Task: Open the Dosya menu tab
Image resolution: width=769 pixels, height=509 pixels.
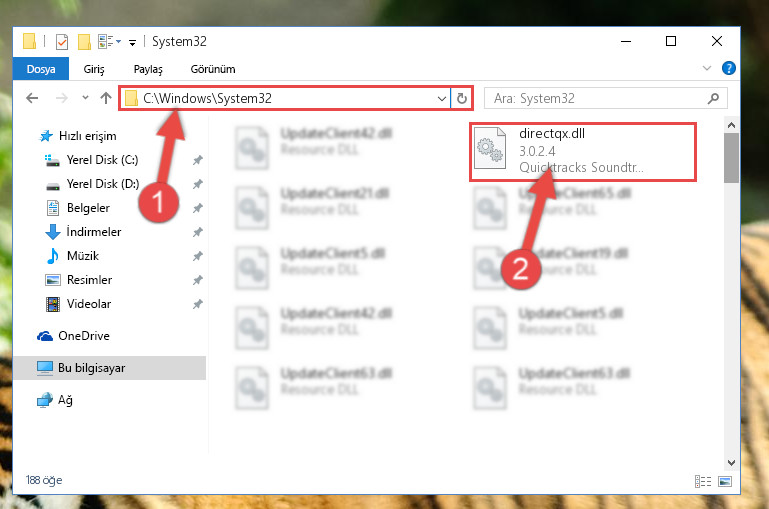Action: [x=41, y=69]
